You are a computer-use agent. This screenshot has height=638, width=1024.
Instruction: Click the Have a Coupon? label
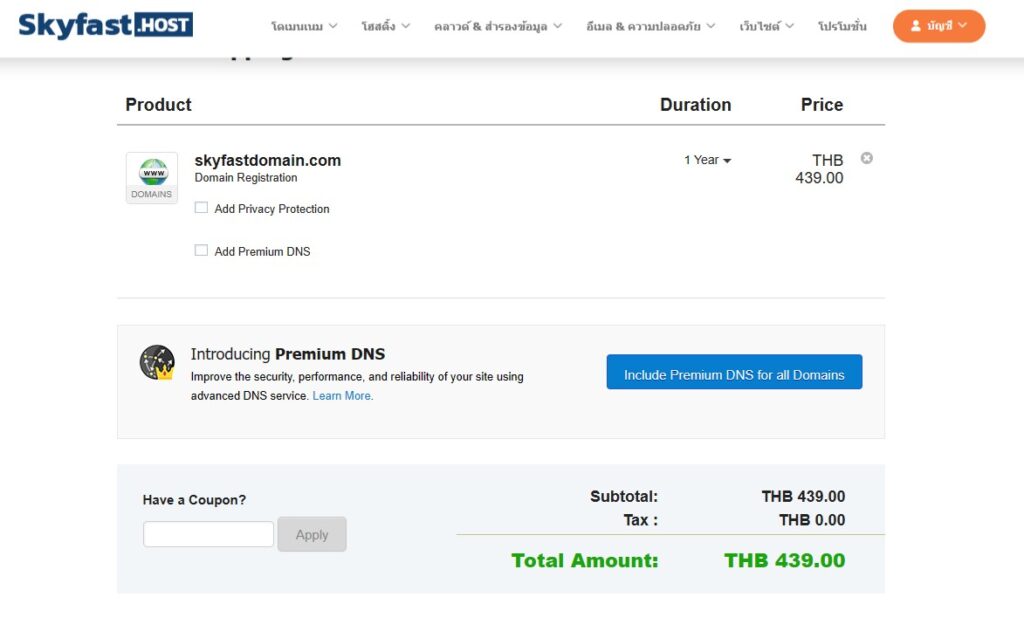(x=194, y=500)
